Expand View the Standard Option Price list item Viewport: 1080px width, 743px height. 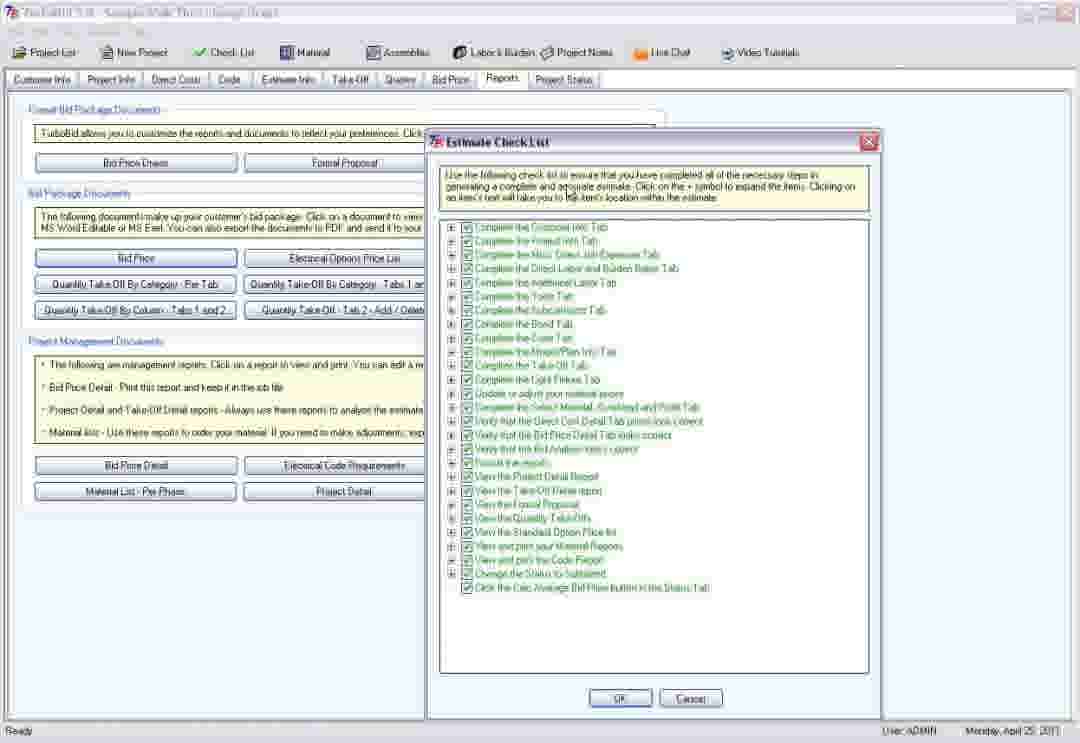[x=452, y=532]
